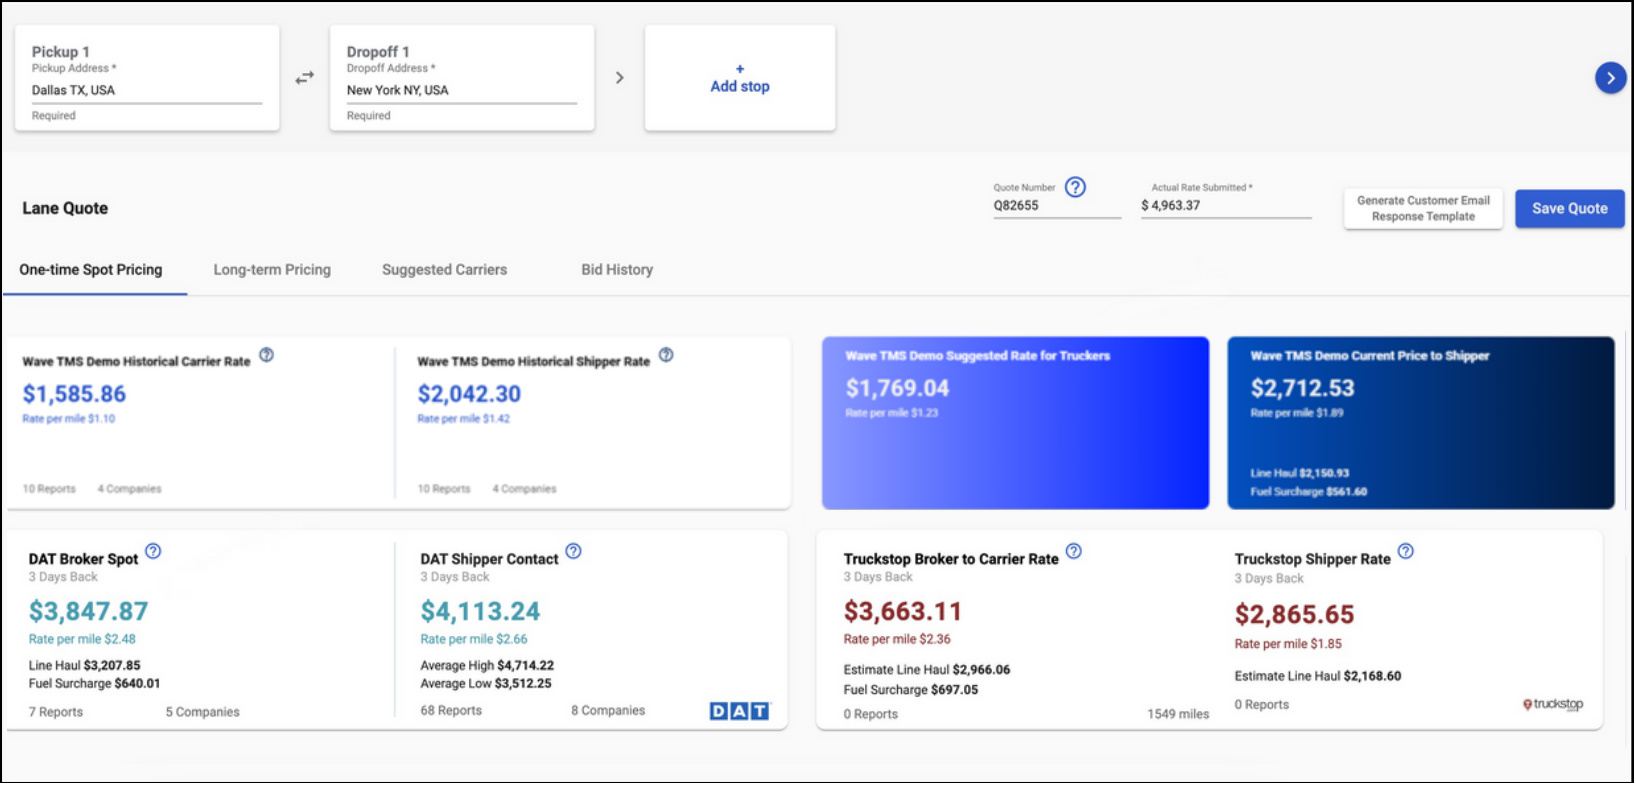1636x786 pixels.
Task: Open help for Historical Shipper Rate
Action: pos(666,355)
